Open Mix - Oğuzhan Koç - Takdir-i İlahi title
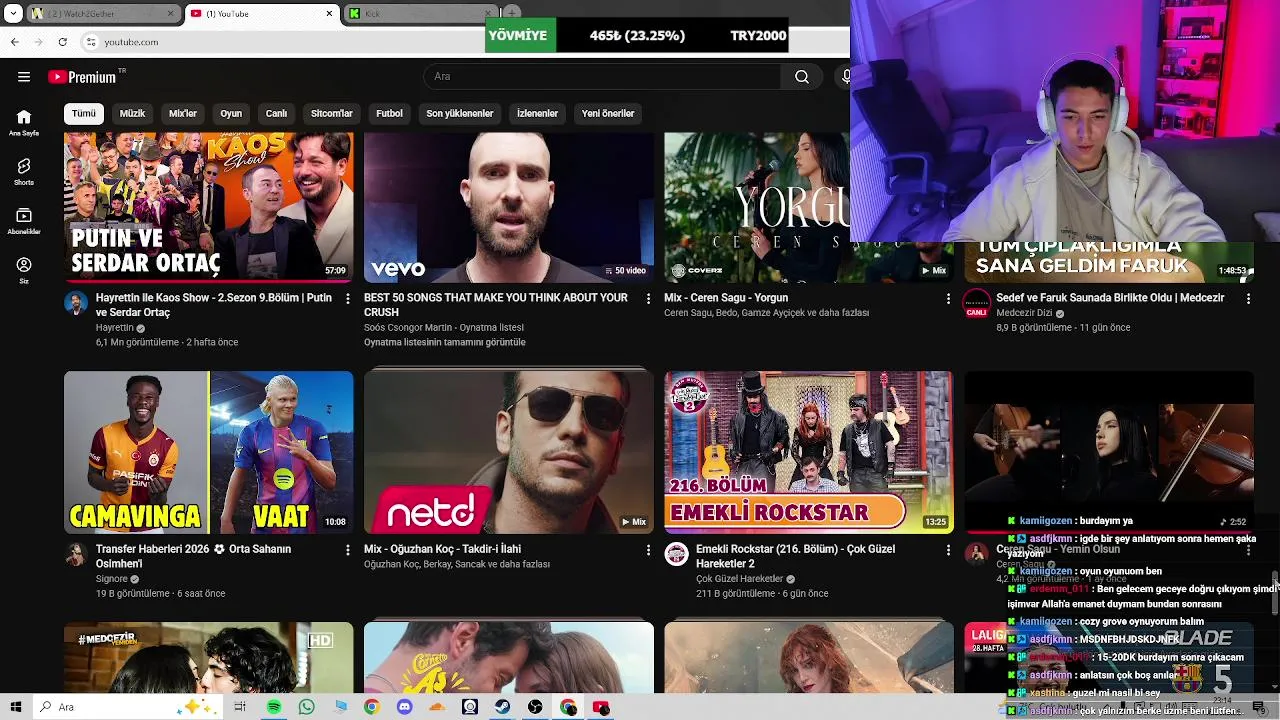The image size is (1280, 720). click(442, 549)
